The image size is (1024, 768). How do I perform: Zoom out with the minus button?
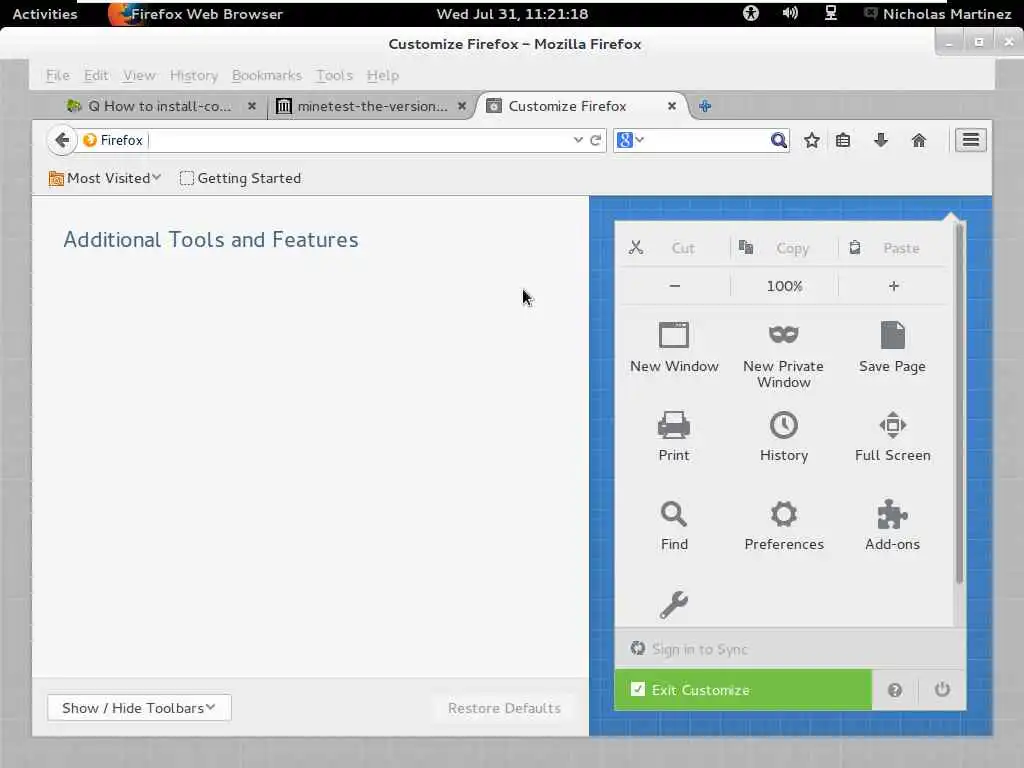point(675,286)
